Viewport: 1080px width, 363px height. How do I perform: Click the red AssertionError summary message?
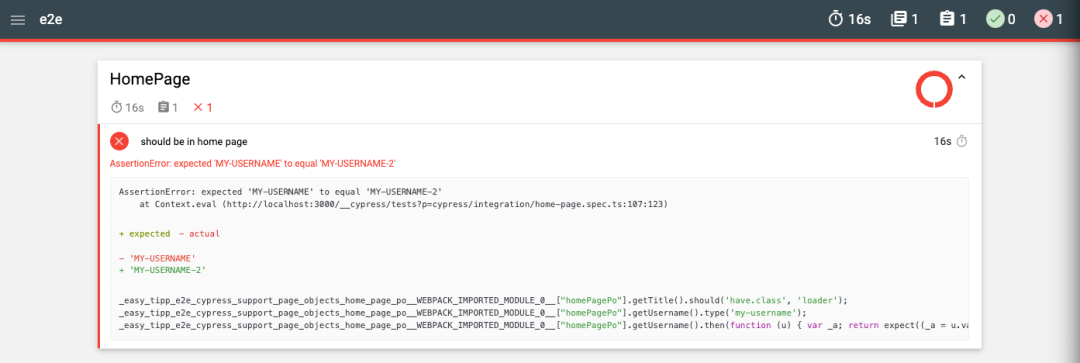[x=253, y=164]
